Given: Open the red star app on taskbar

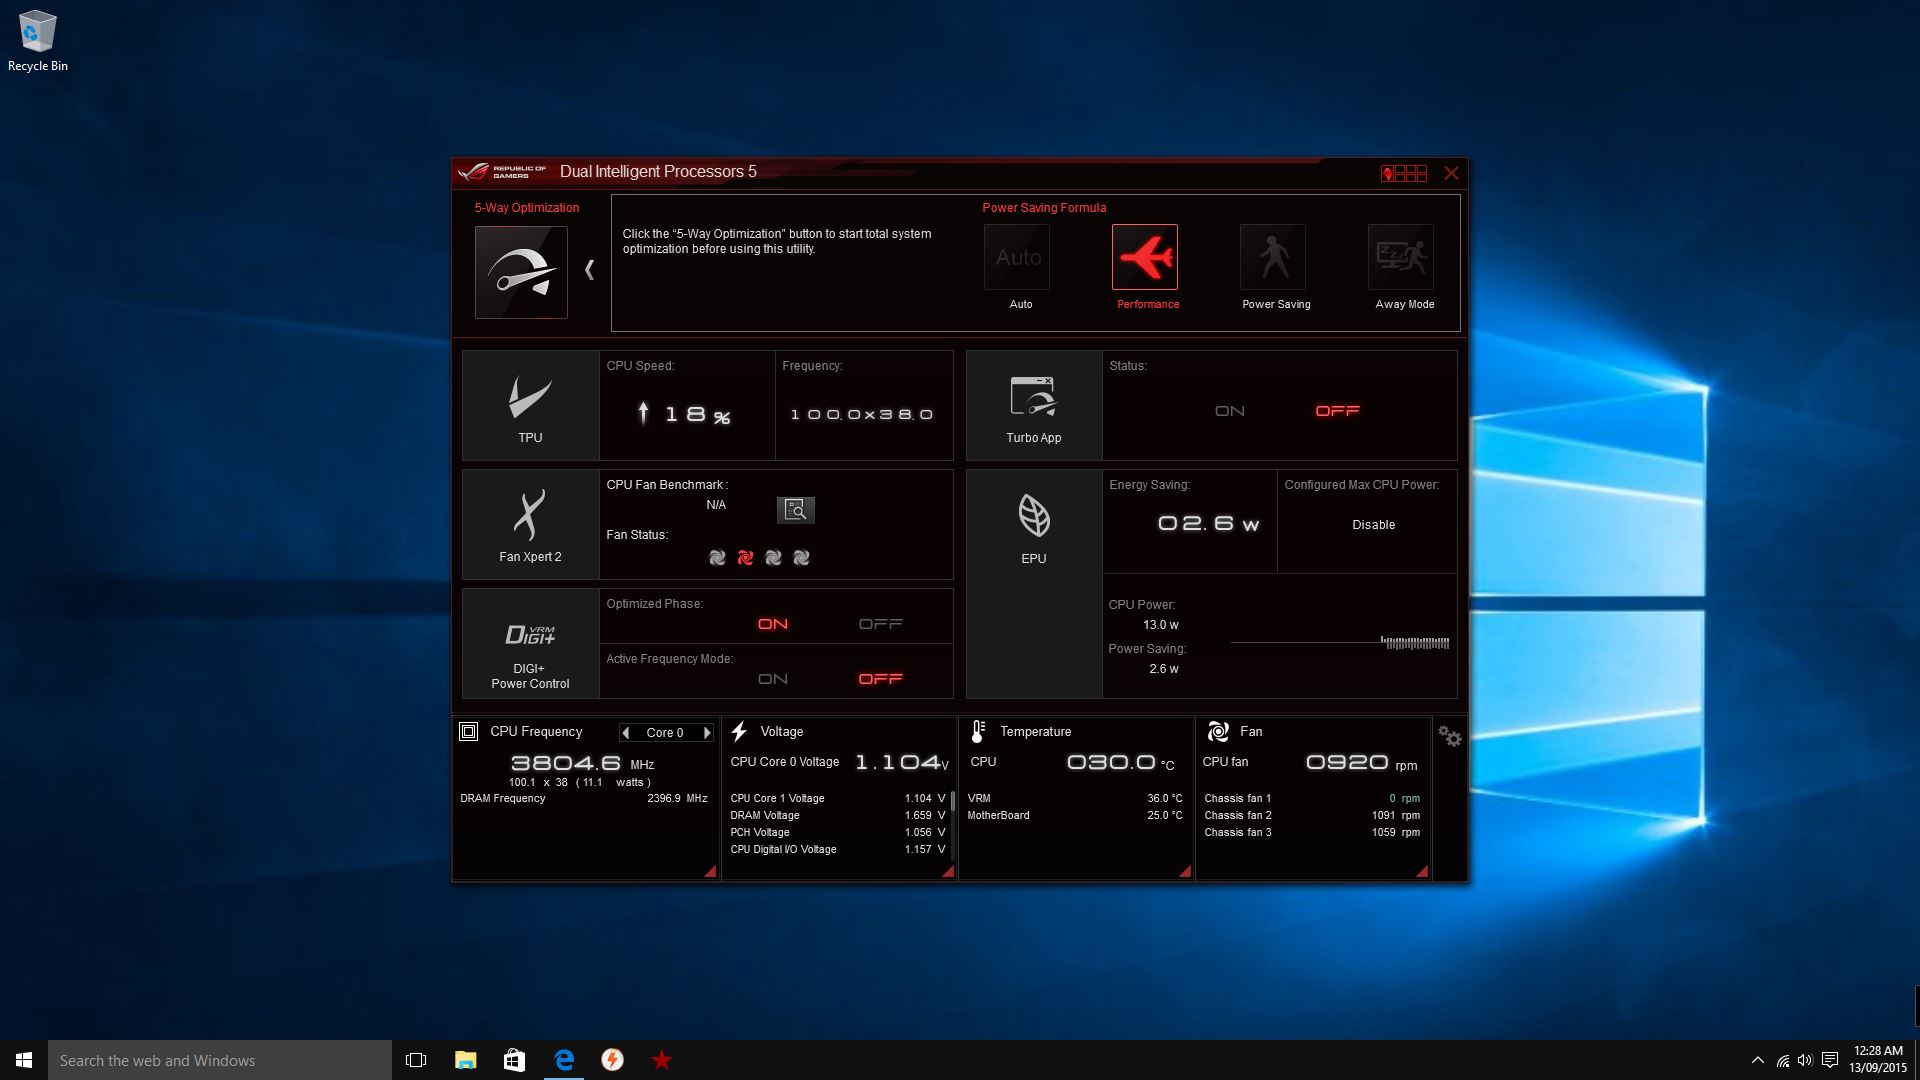Looking at the screenshot, I should [662, 1060].
